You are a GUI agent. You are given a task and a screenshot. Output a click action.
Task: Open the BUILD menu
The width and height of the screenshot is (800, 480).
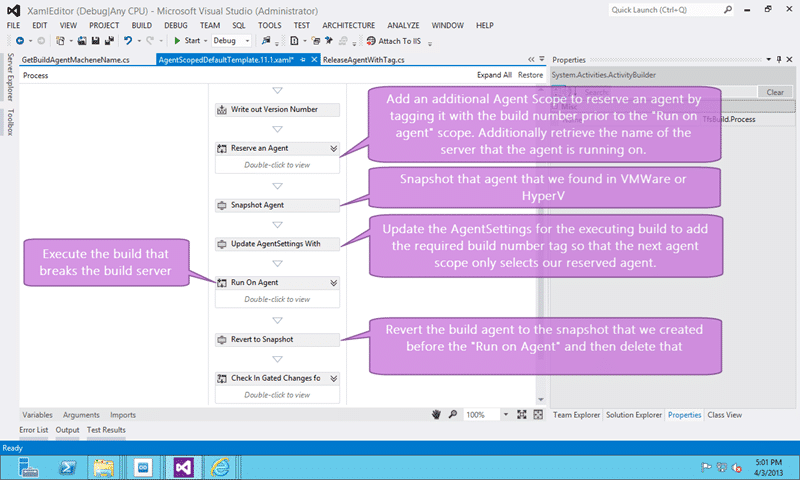(x=141, y=25)
